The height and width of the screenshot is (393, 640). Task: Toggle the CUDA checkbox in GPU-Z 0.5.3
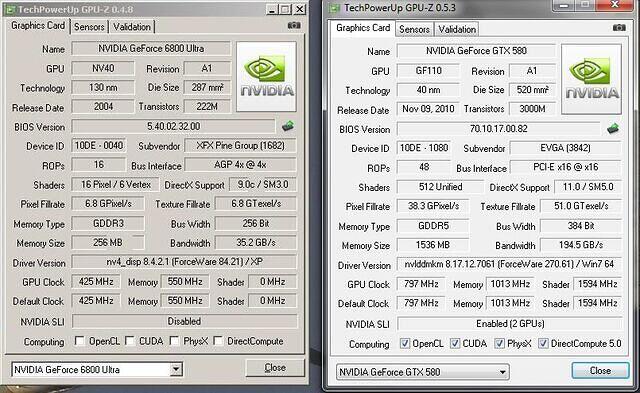455,344
